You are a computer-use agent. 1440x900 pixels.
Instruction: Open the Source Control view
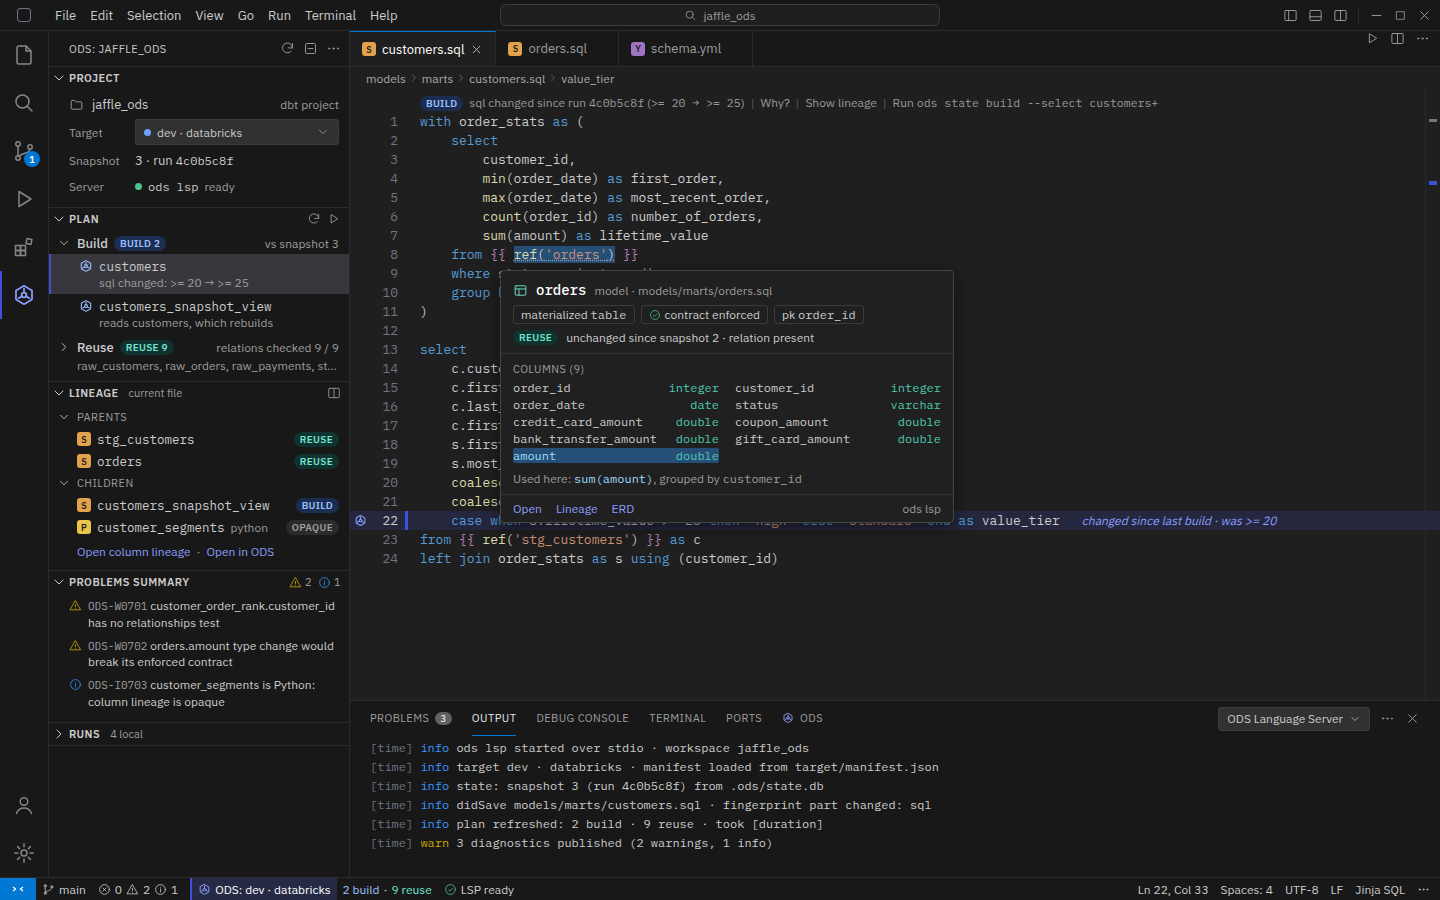24,151
